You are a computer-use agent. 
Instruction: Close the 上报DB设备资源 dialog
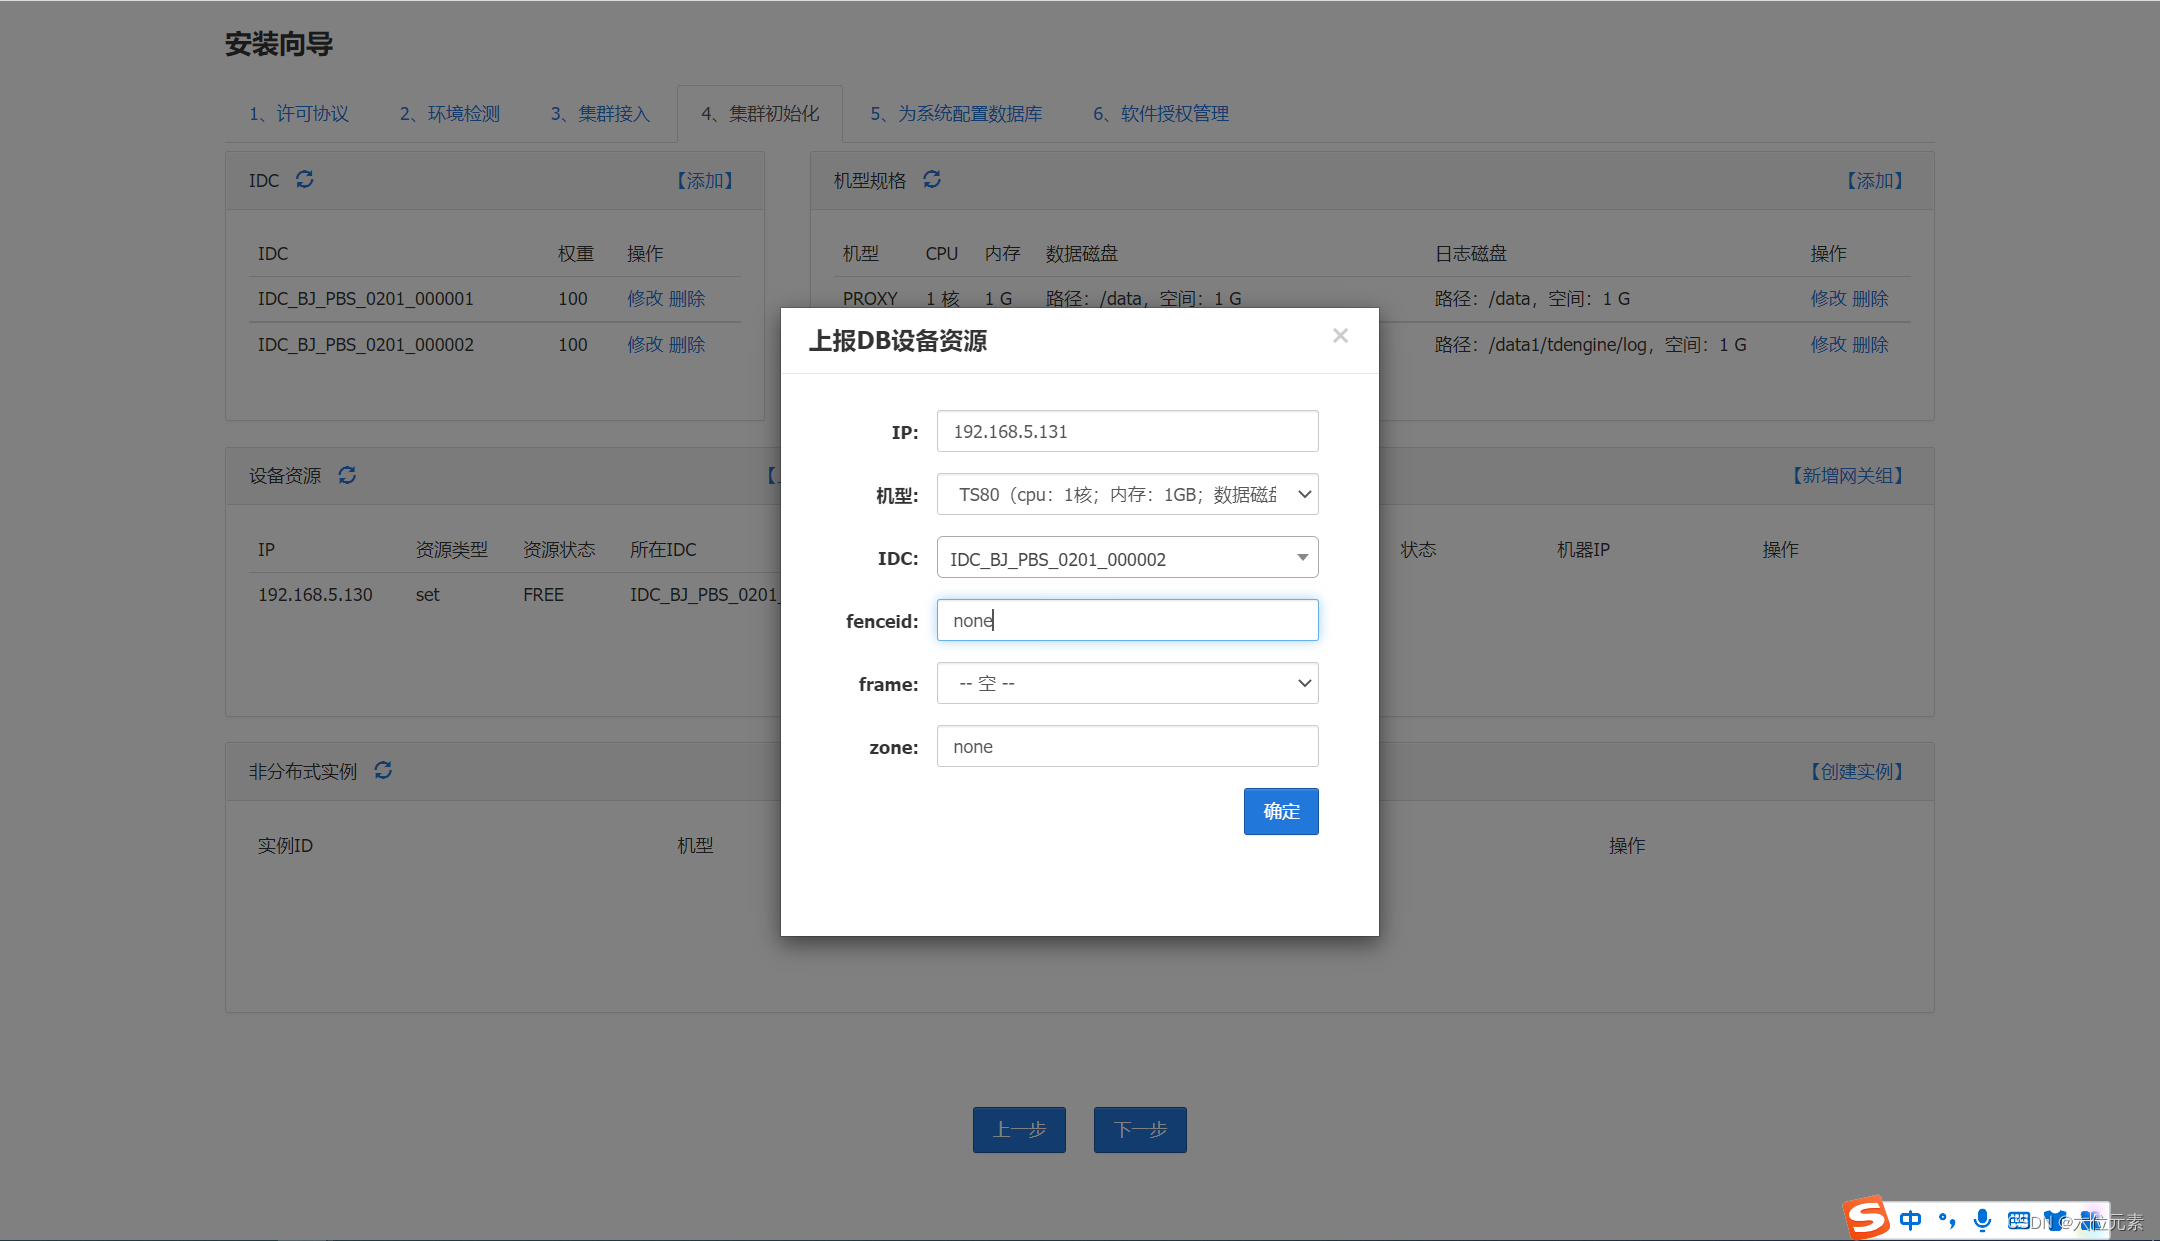pos(1340,336)
